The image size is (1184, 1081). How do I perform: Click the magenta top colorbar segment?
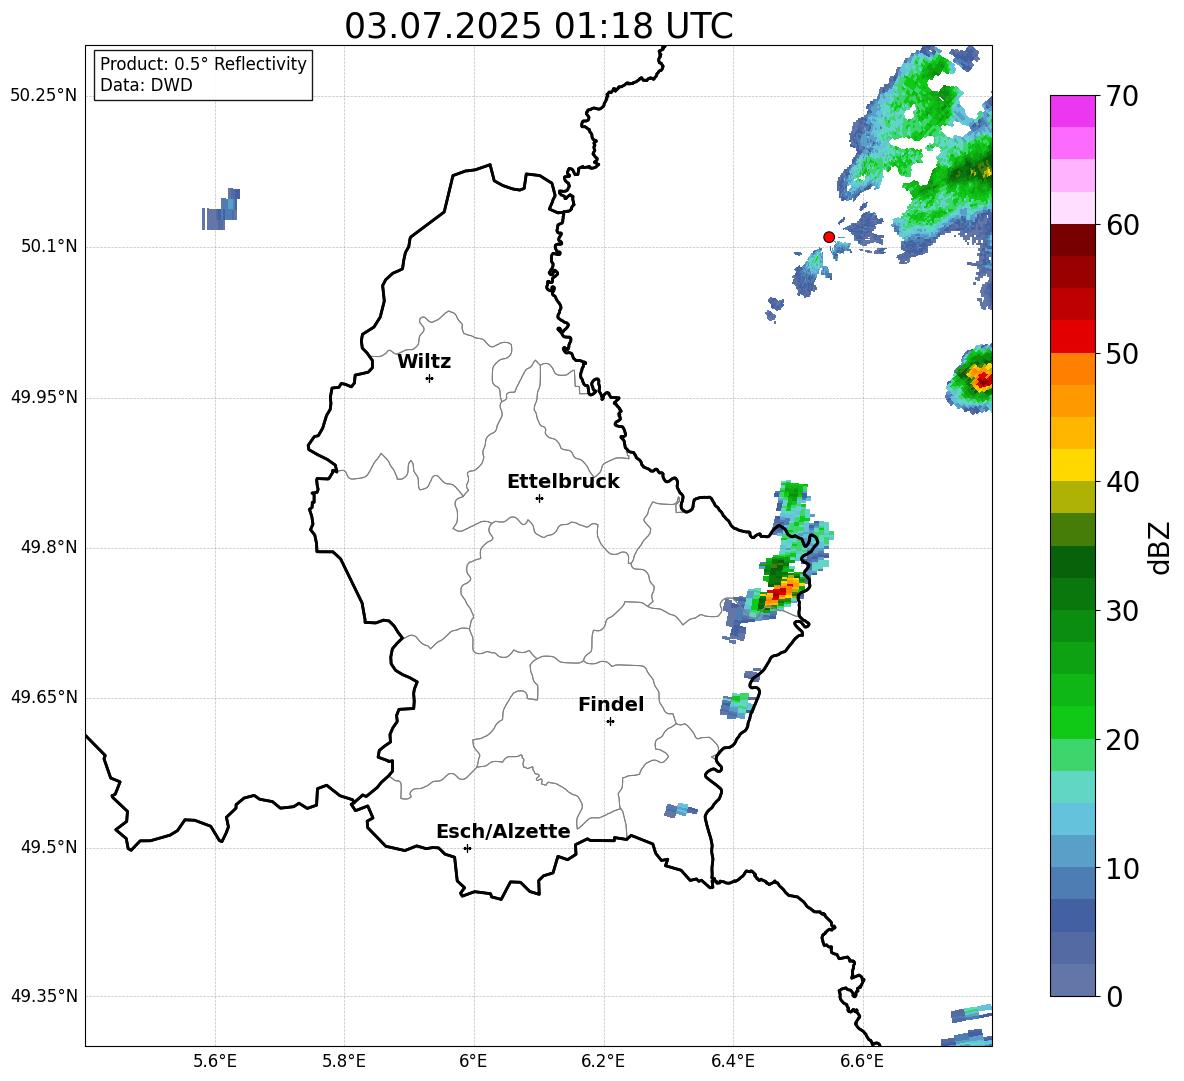coord(1073,111)
